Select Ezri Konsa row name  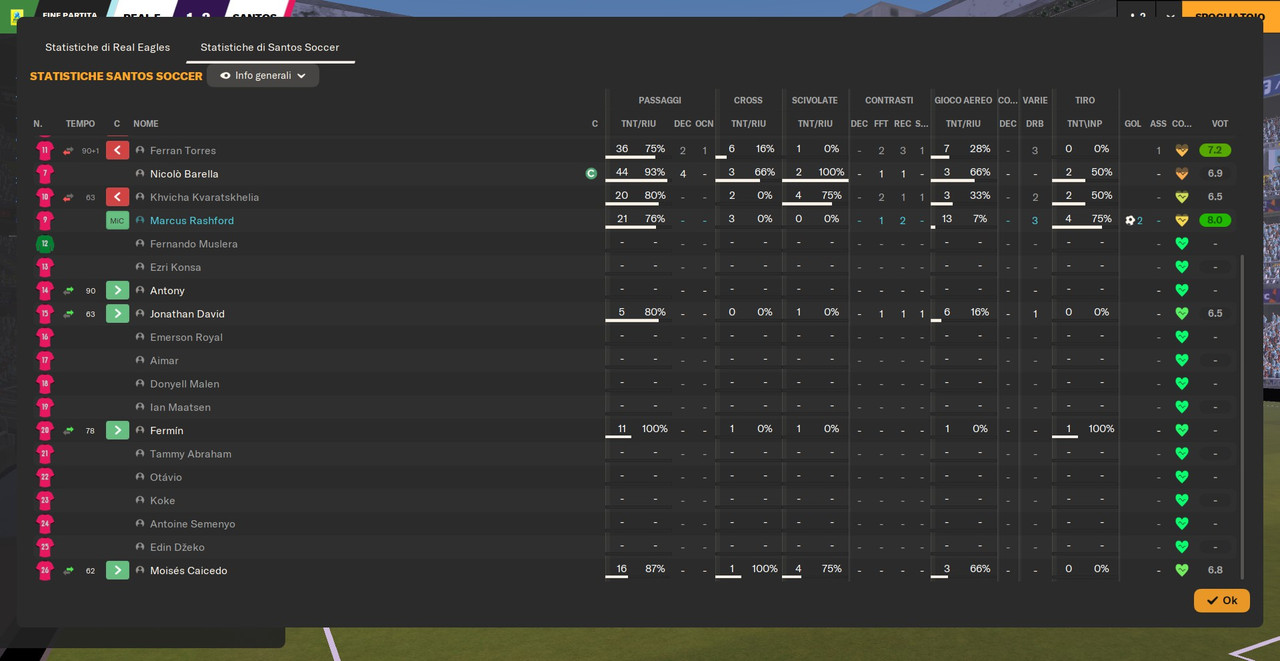click(176, 267)
